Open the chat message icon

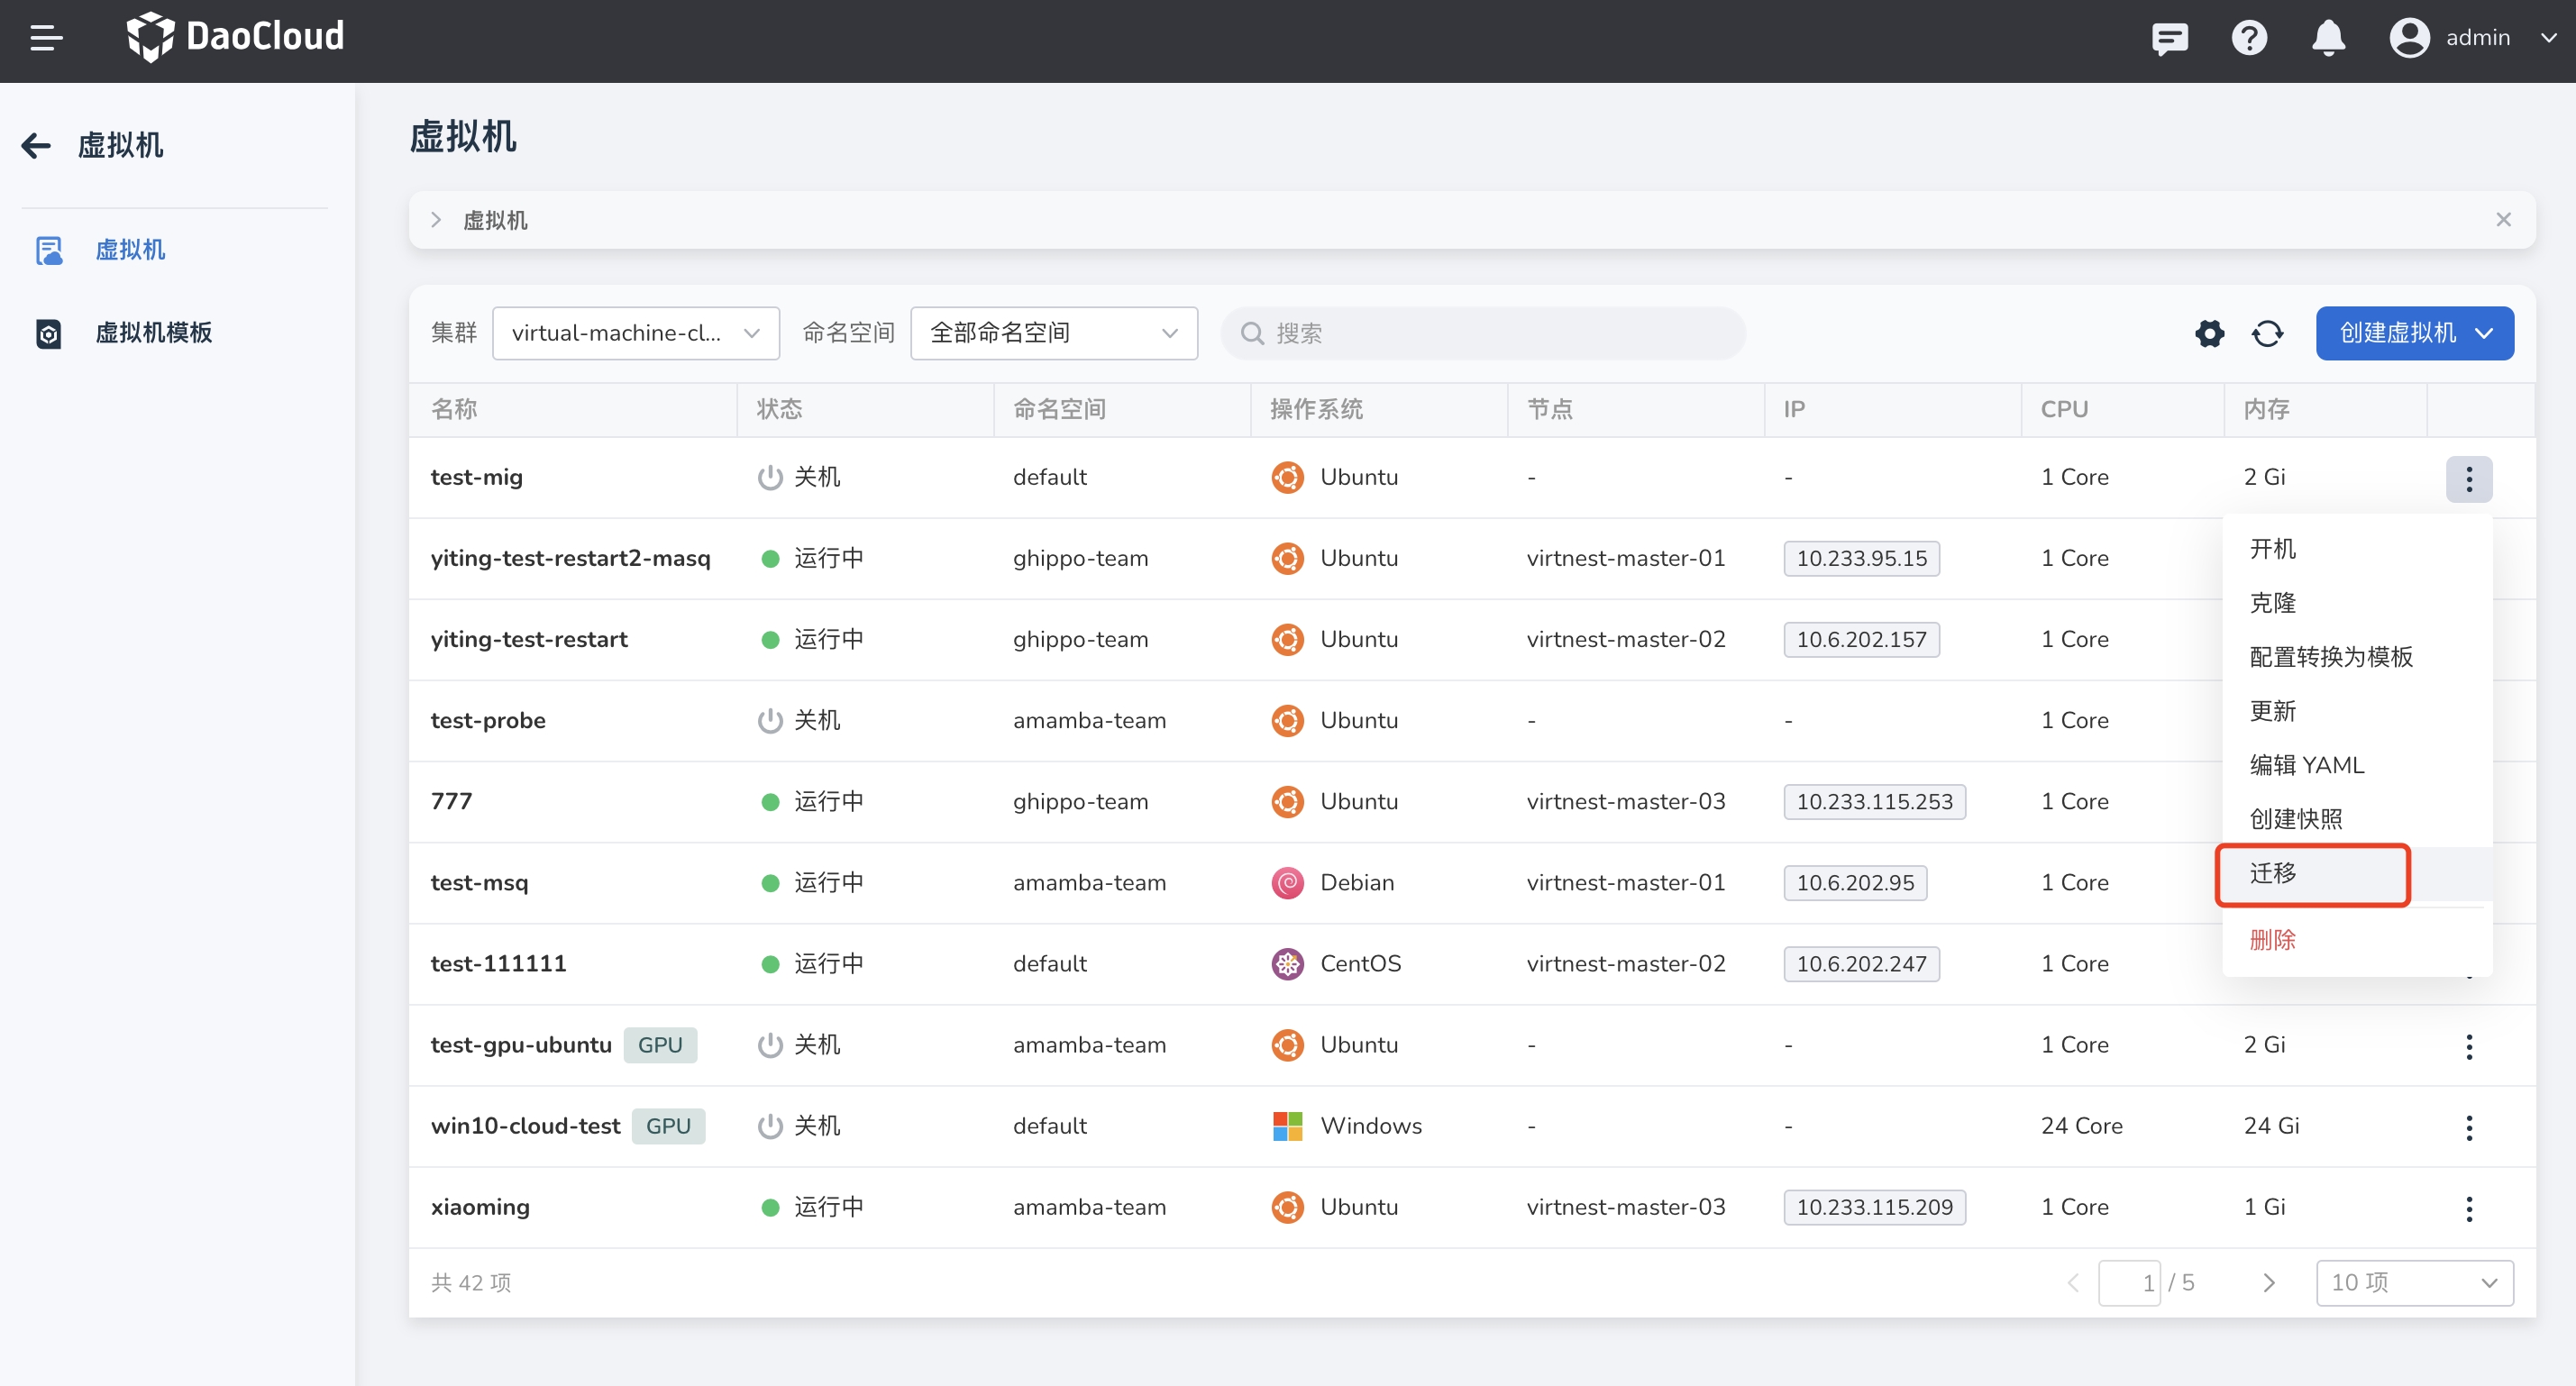coord(2169,38)
